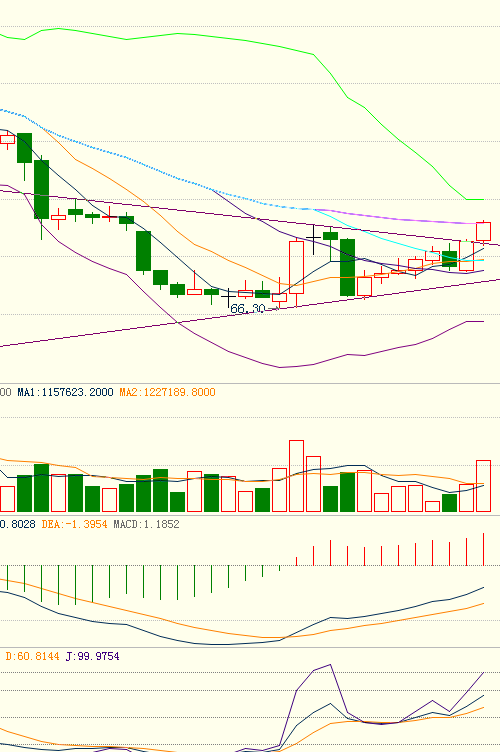Click the MACD:1.1852 value label

pyautogui.click(x=146, y=524)
